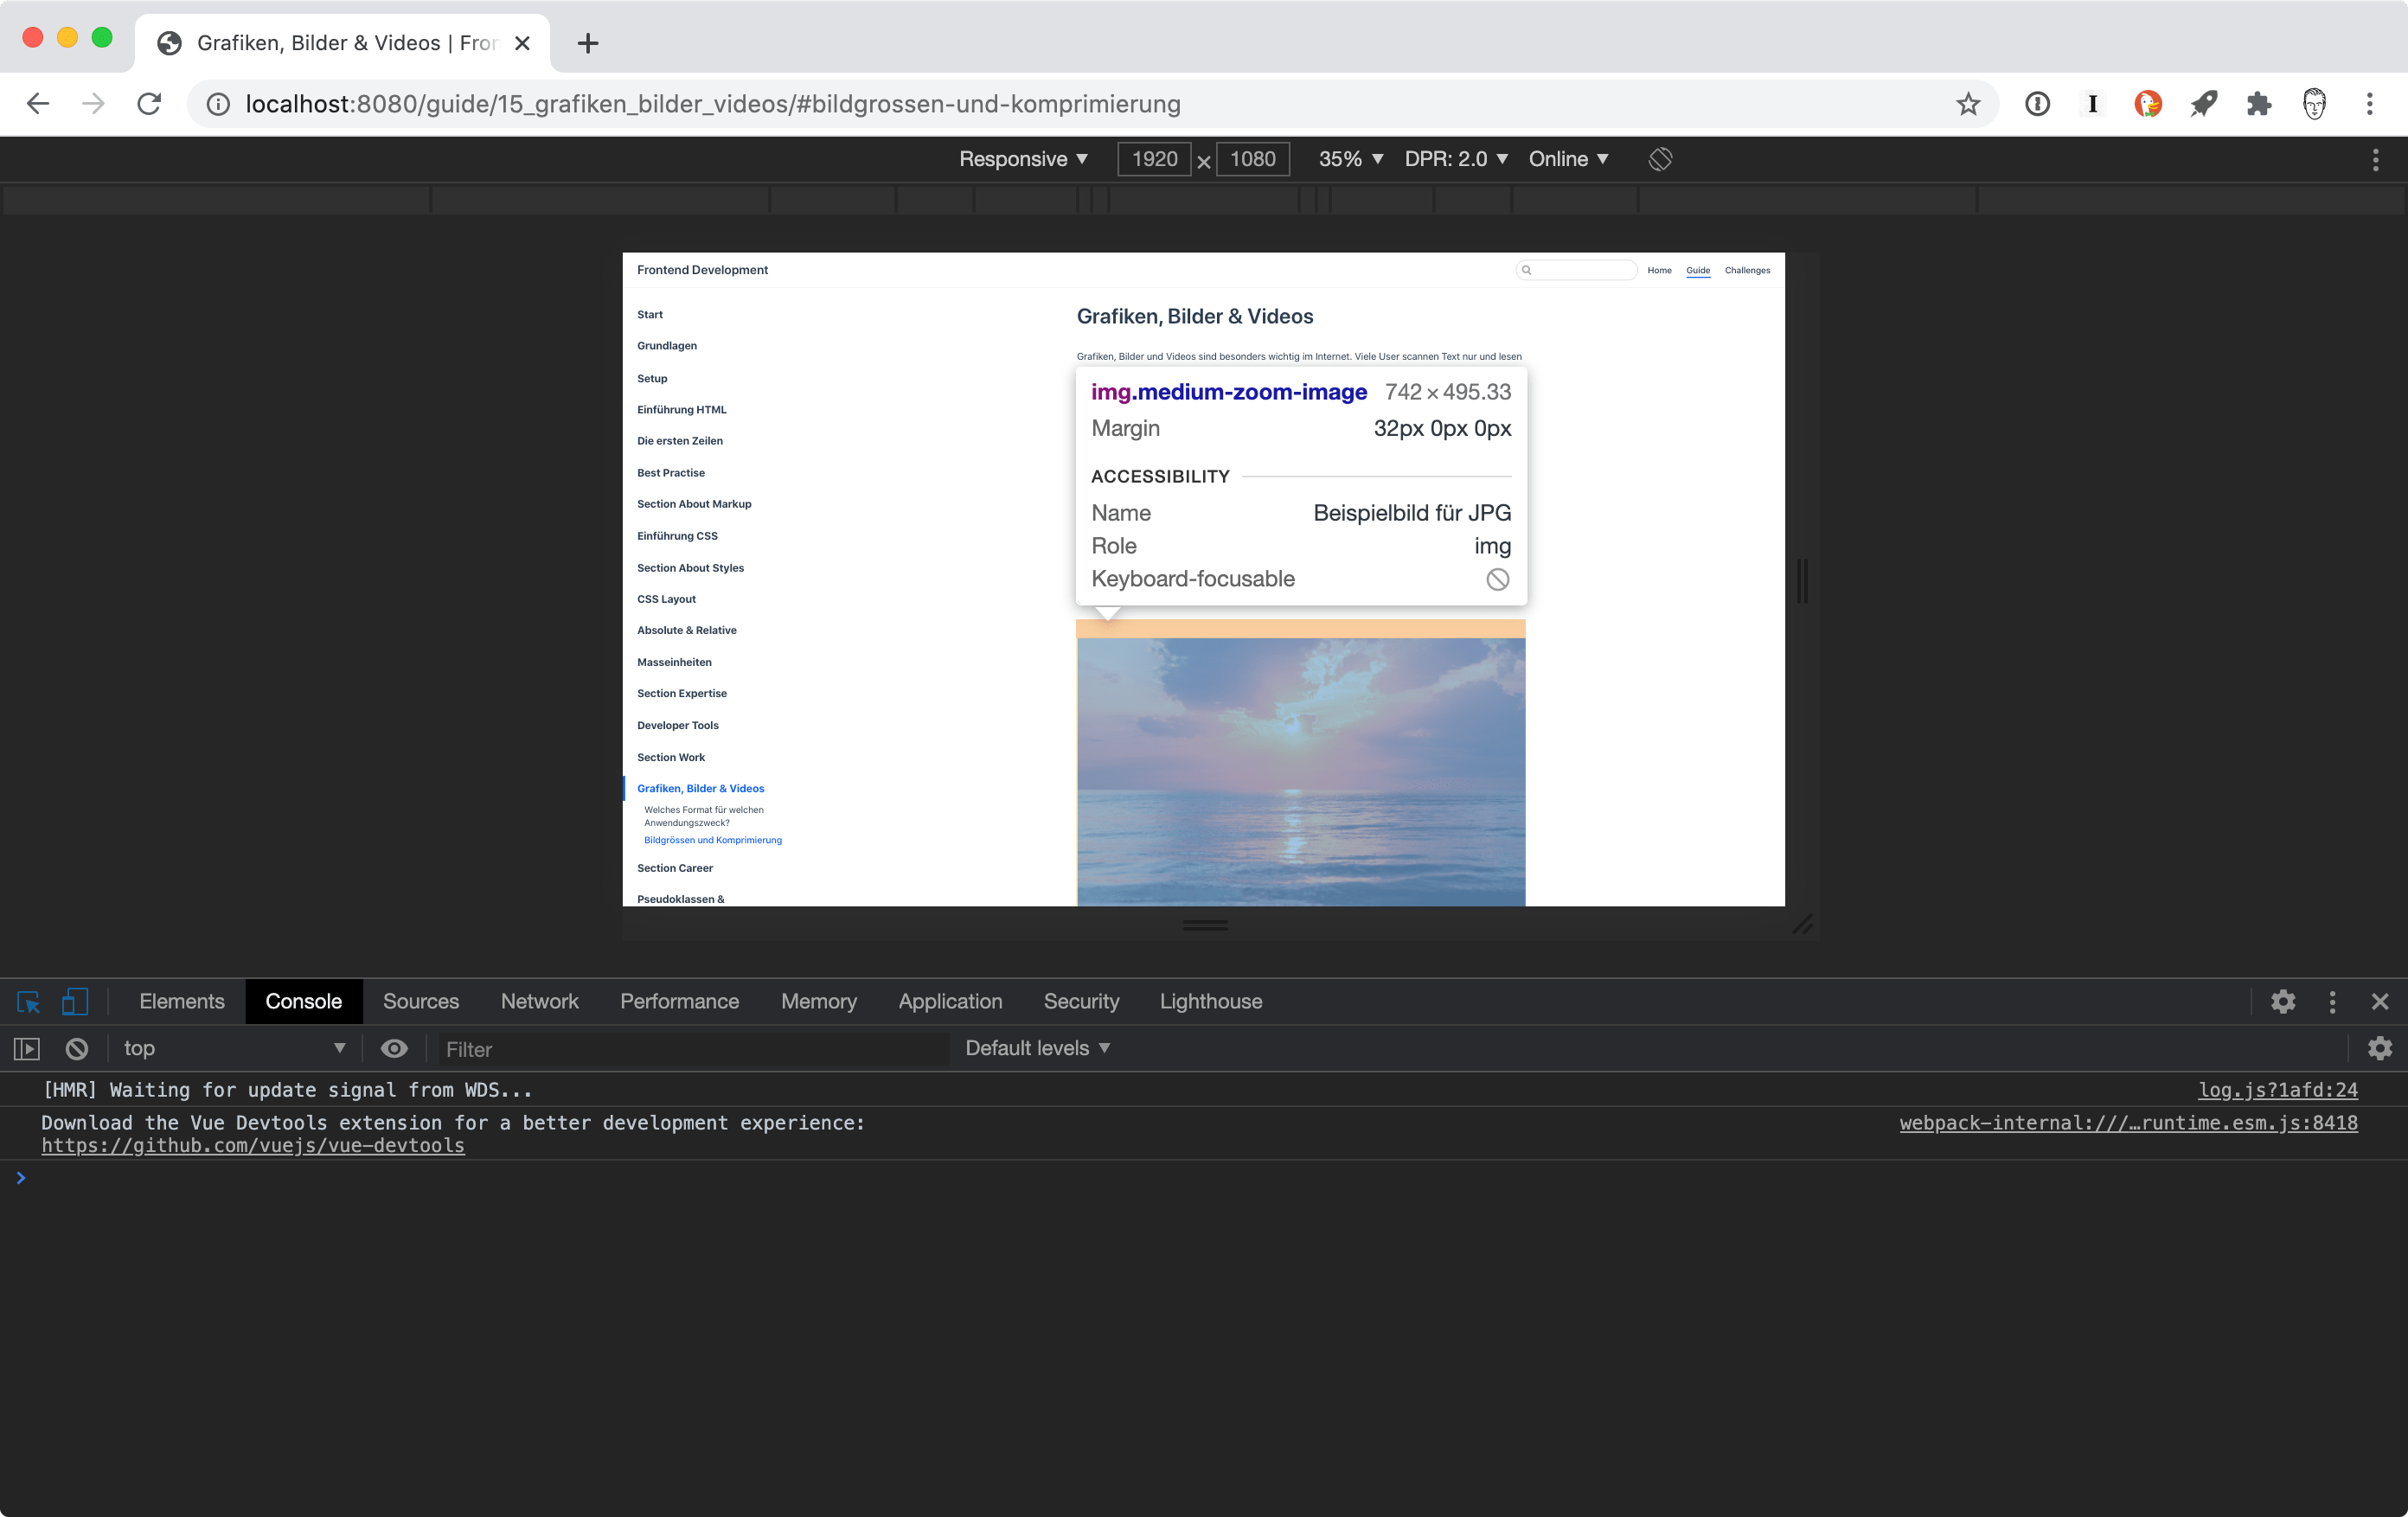Open the Chrome extensions puzzle icon

pyautogui.click(x=2258, y=104)
